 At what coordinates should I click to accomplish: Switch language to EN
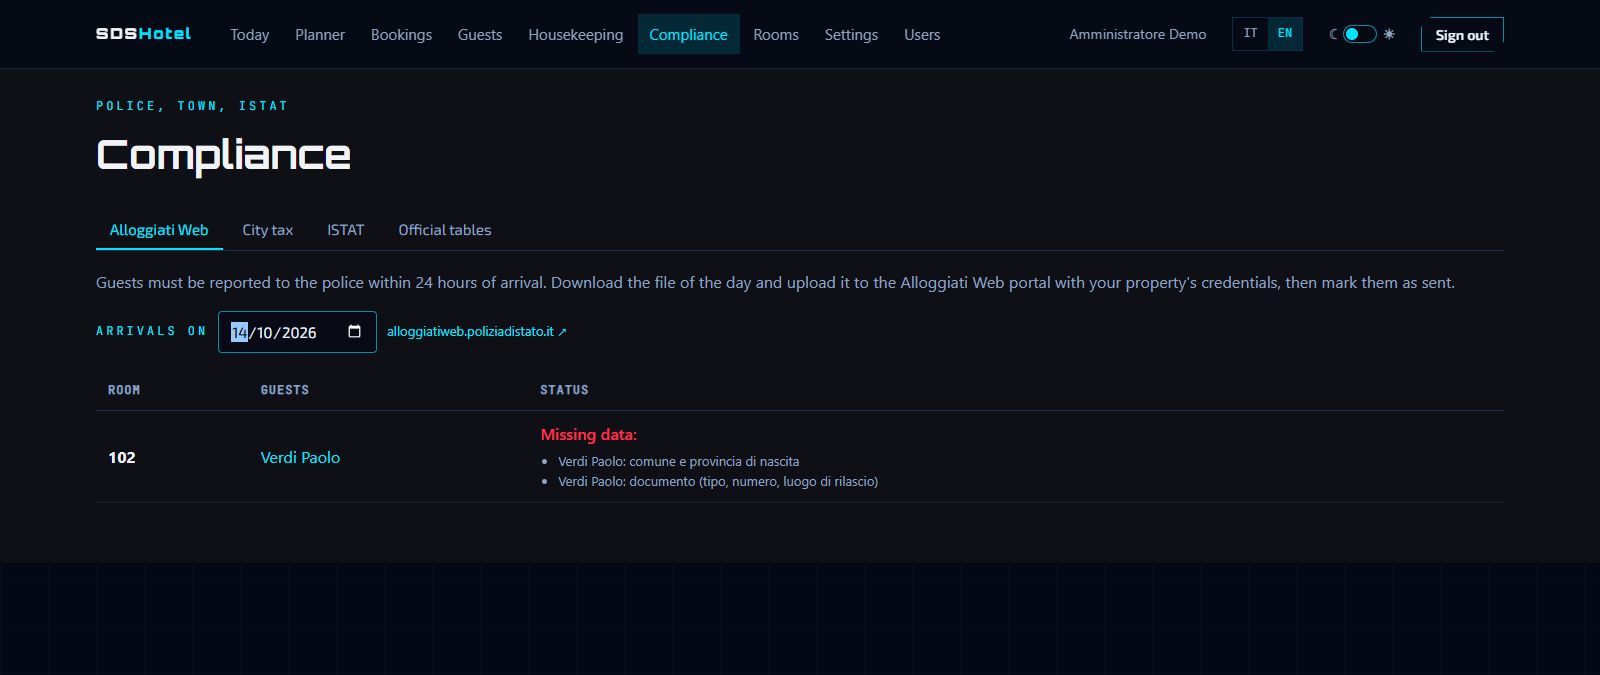coord(1285,33)
